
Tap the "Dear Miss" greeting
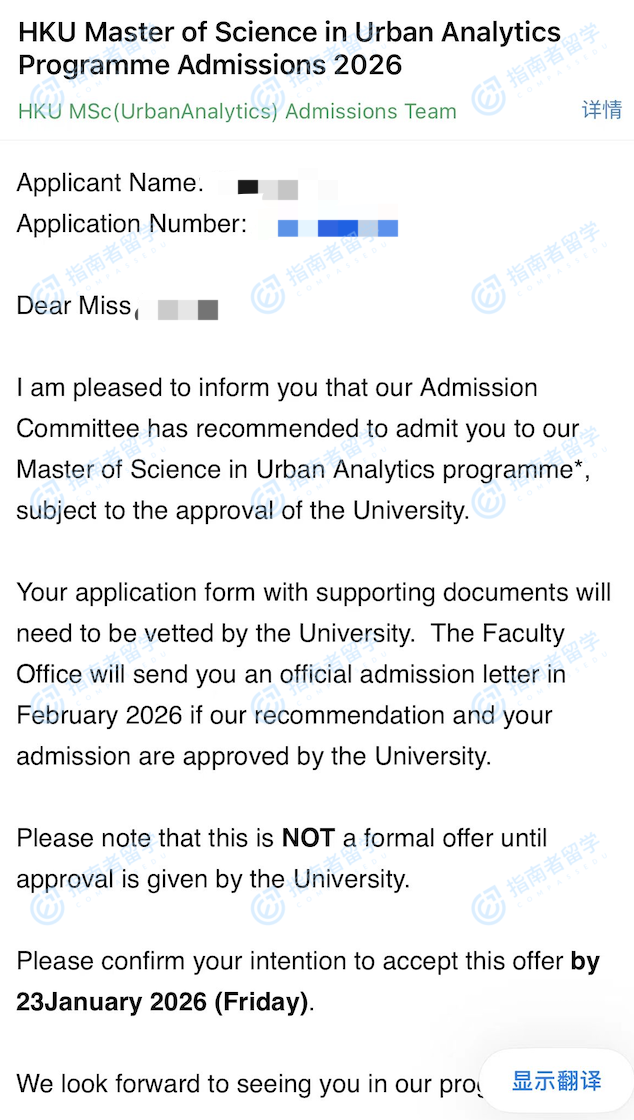[x=74, y=306]
